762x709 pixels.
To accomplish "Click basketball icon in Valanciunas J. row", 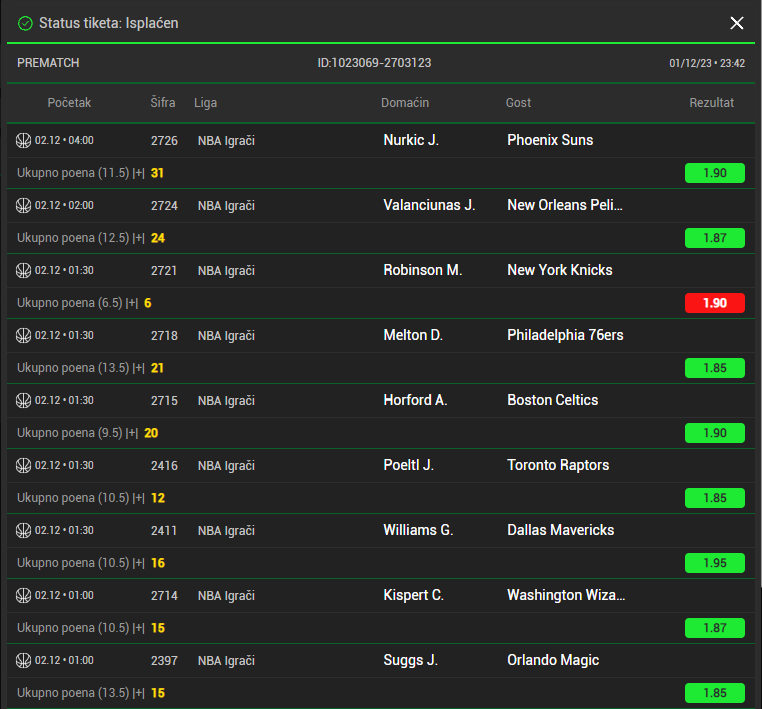I will 23,206.
